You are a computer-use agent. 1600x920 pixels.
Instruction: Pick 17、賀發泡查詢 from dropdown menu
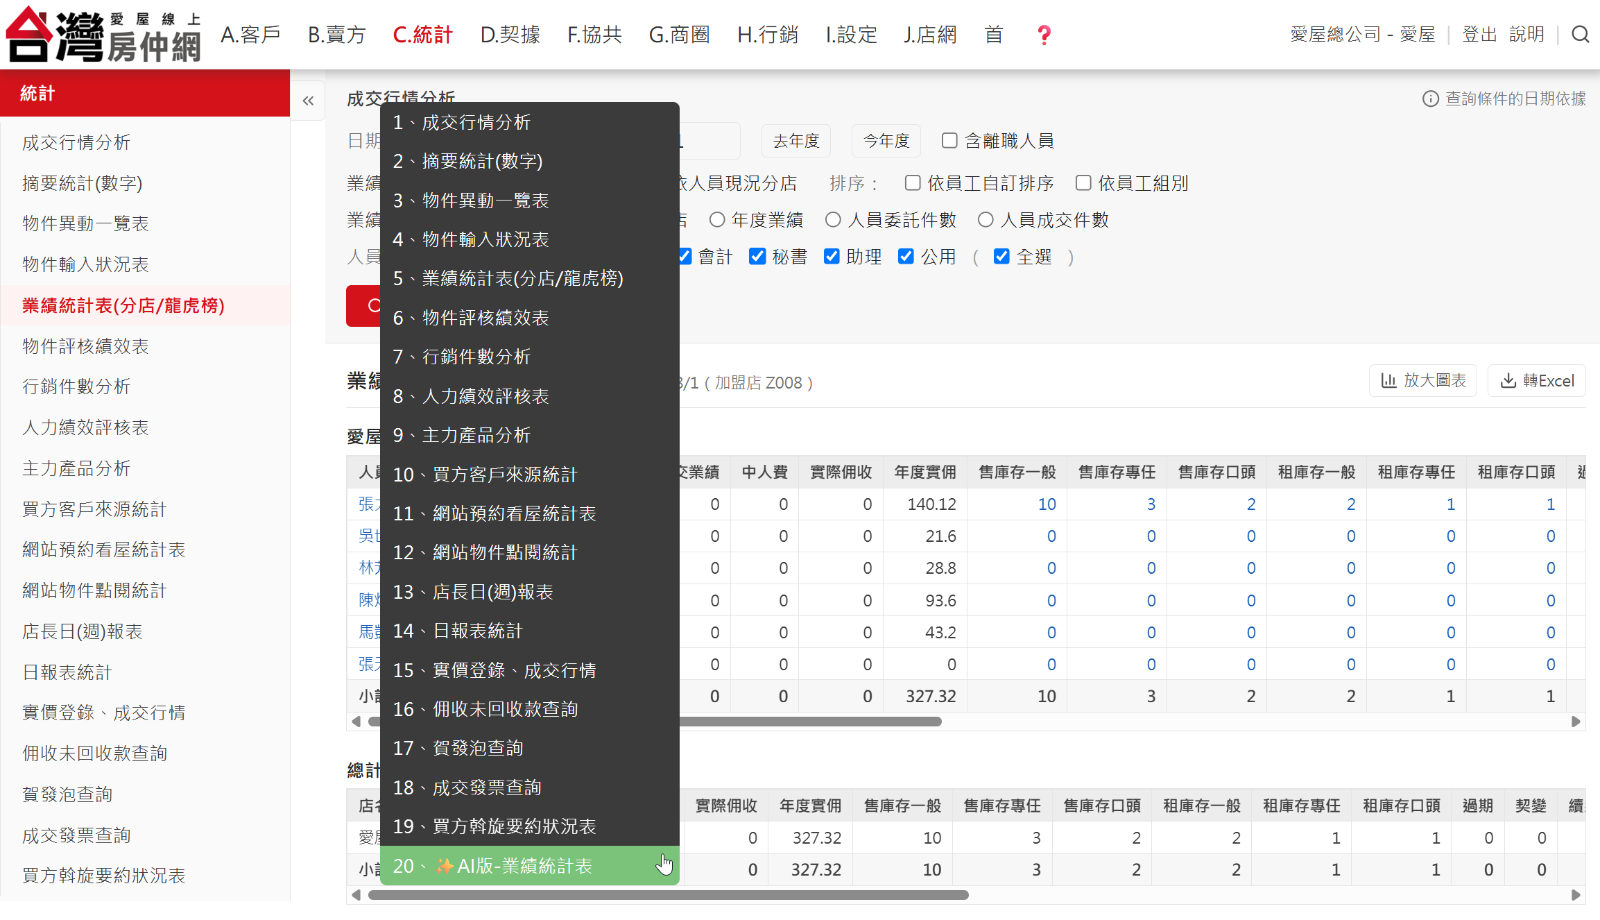click(x=530, y=748)
